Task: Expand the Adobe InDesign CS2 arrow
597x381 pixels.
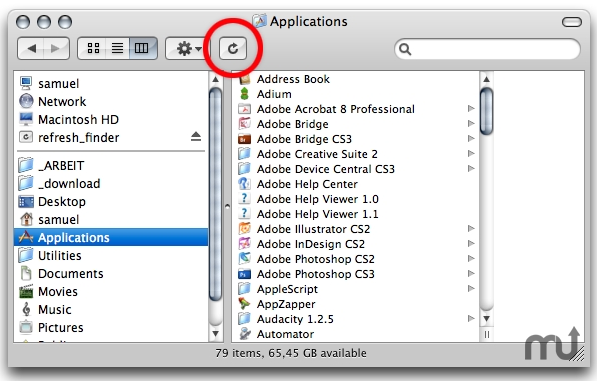Action: click(x=471, y=243)
